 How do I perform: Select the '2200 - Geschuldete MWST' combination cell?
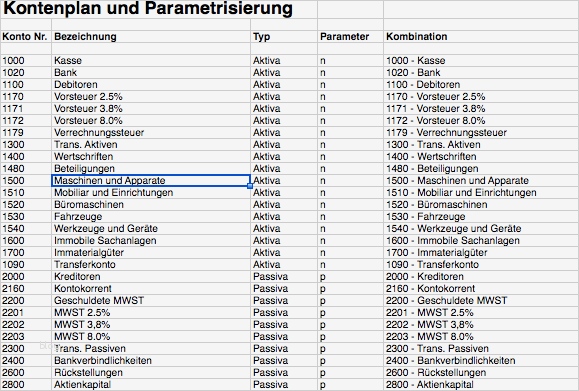coord(481,301)
